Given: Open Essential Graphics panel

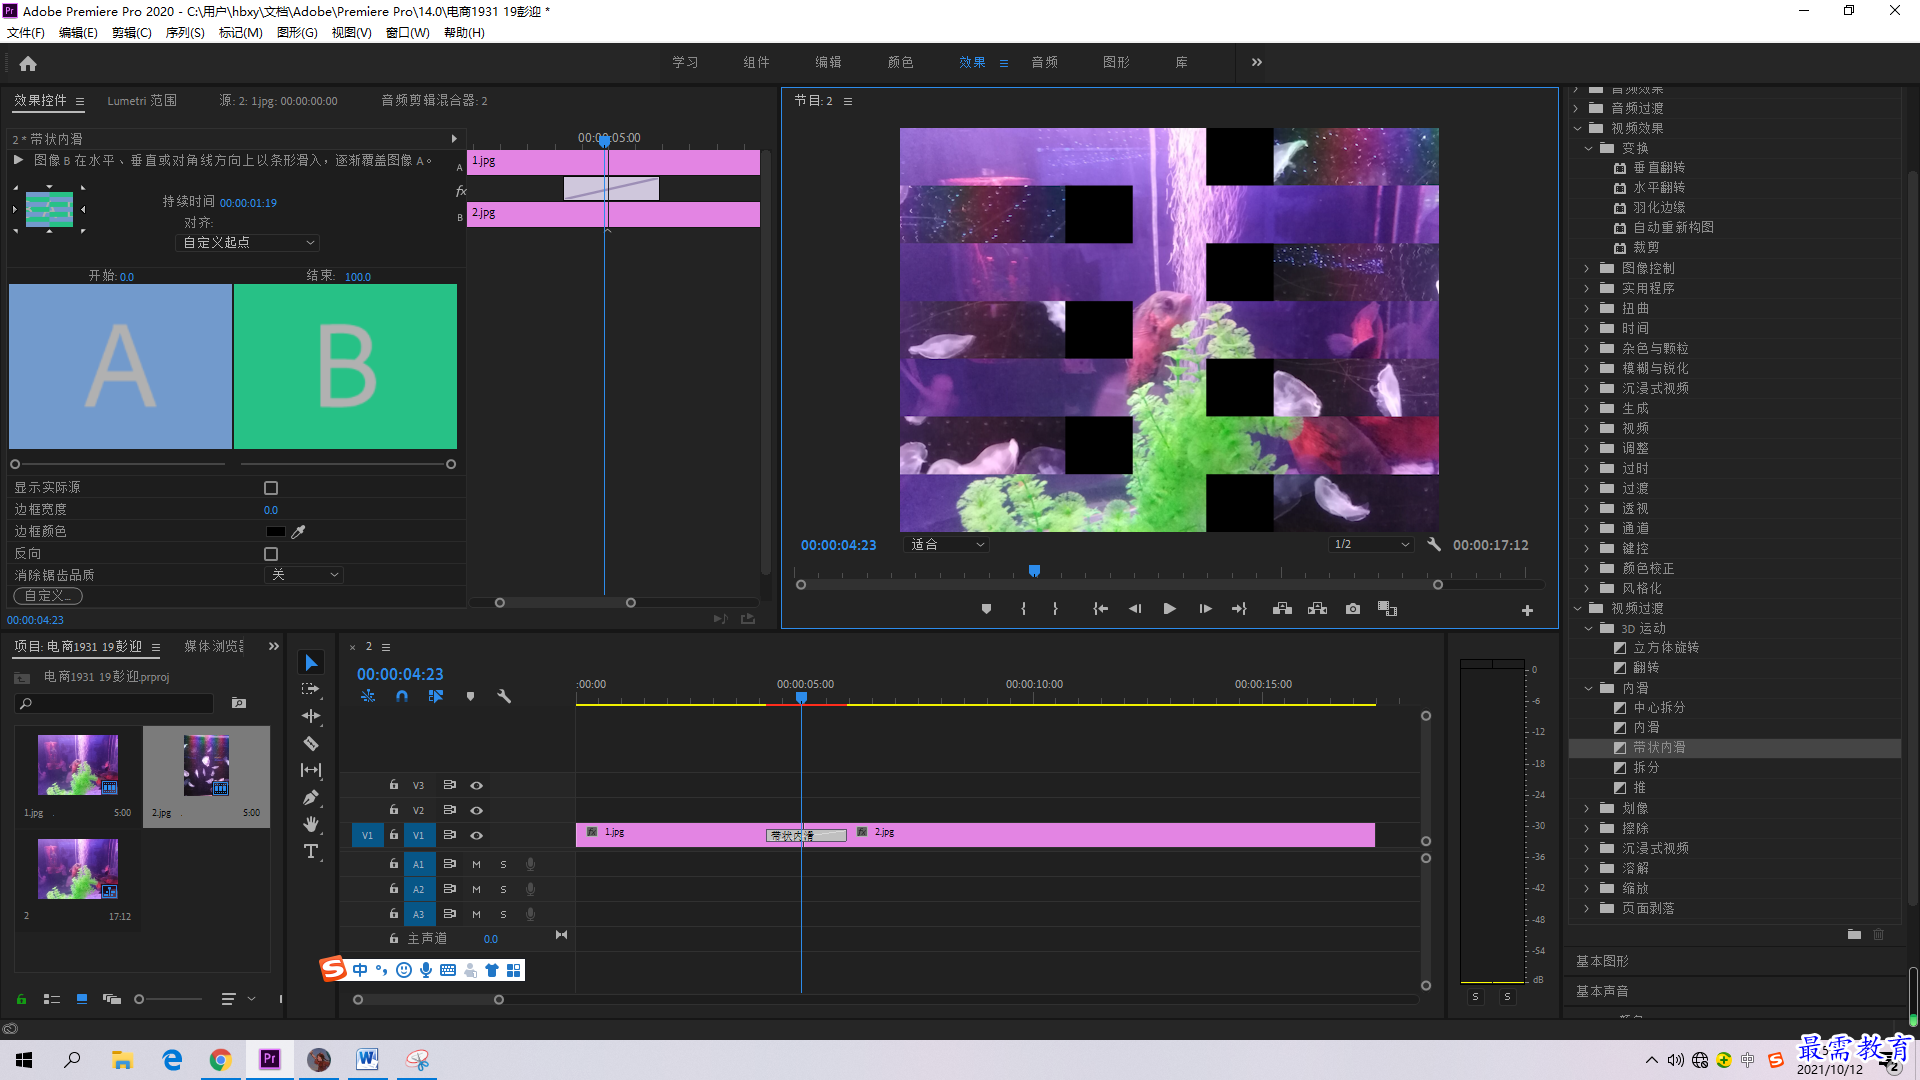Looking at the screenshot, I should pos(1602,961).
